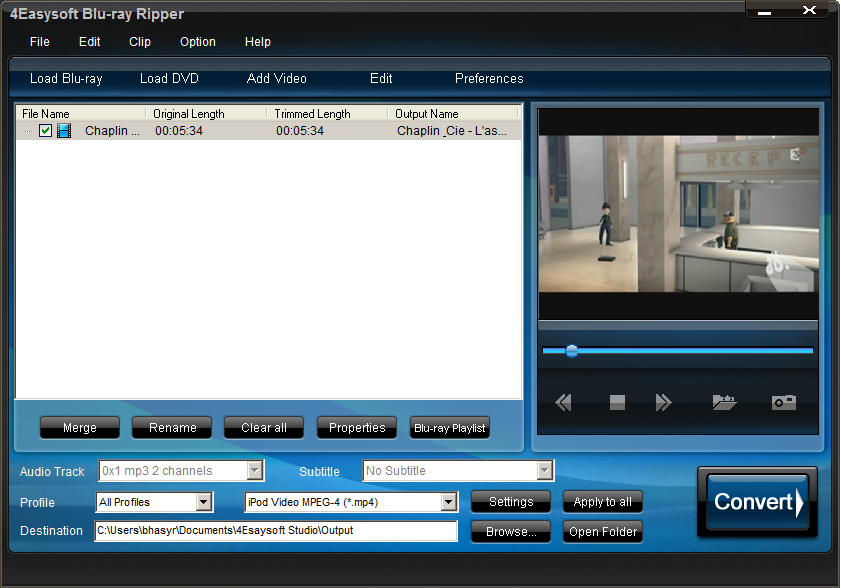The height and width of the screenshot is (588, 841).
Task: Expand the Audio Track dropdown
Action: 255,471
